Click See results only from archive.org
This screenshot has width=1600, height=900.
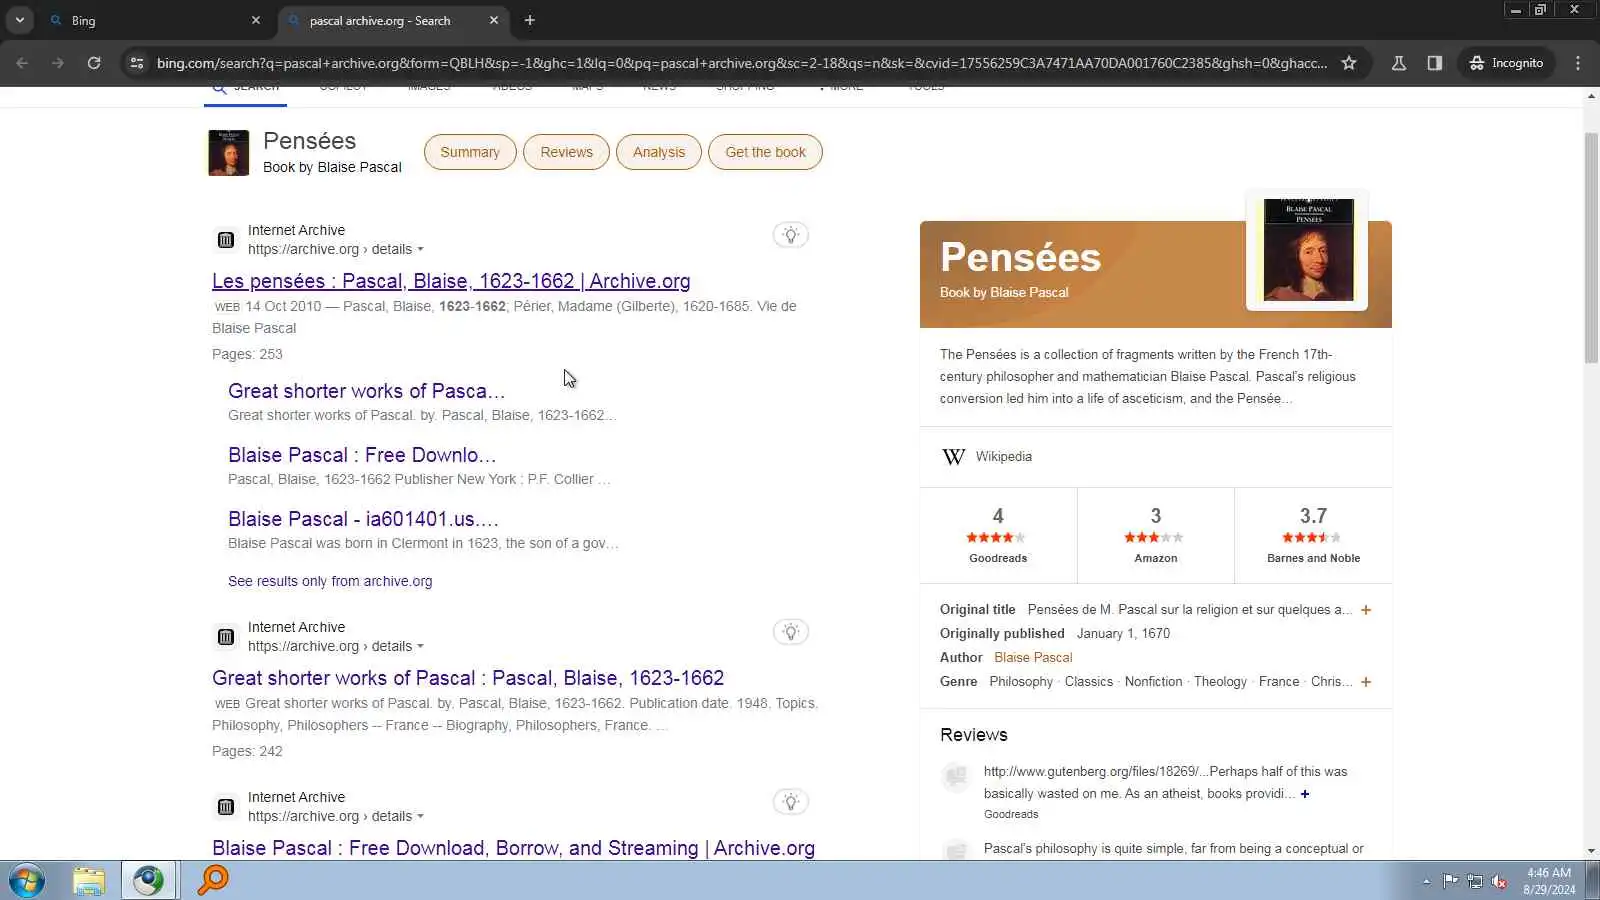(x=330, y=581)
